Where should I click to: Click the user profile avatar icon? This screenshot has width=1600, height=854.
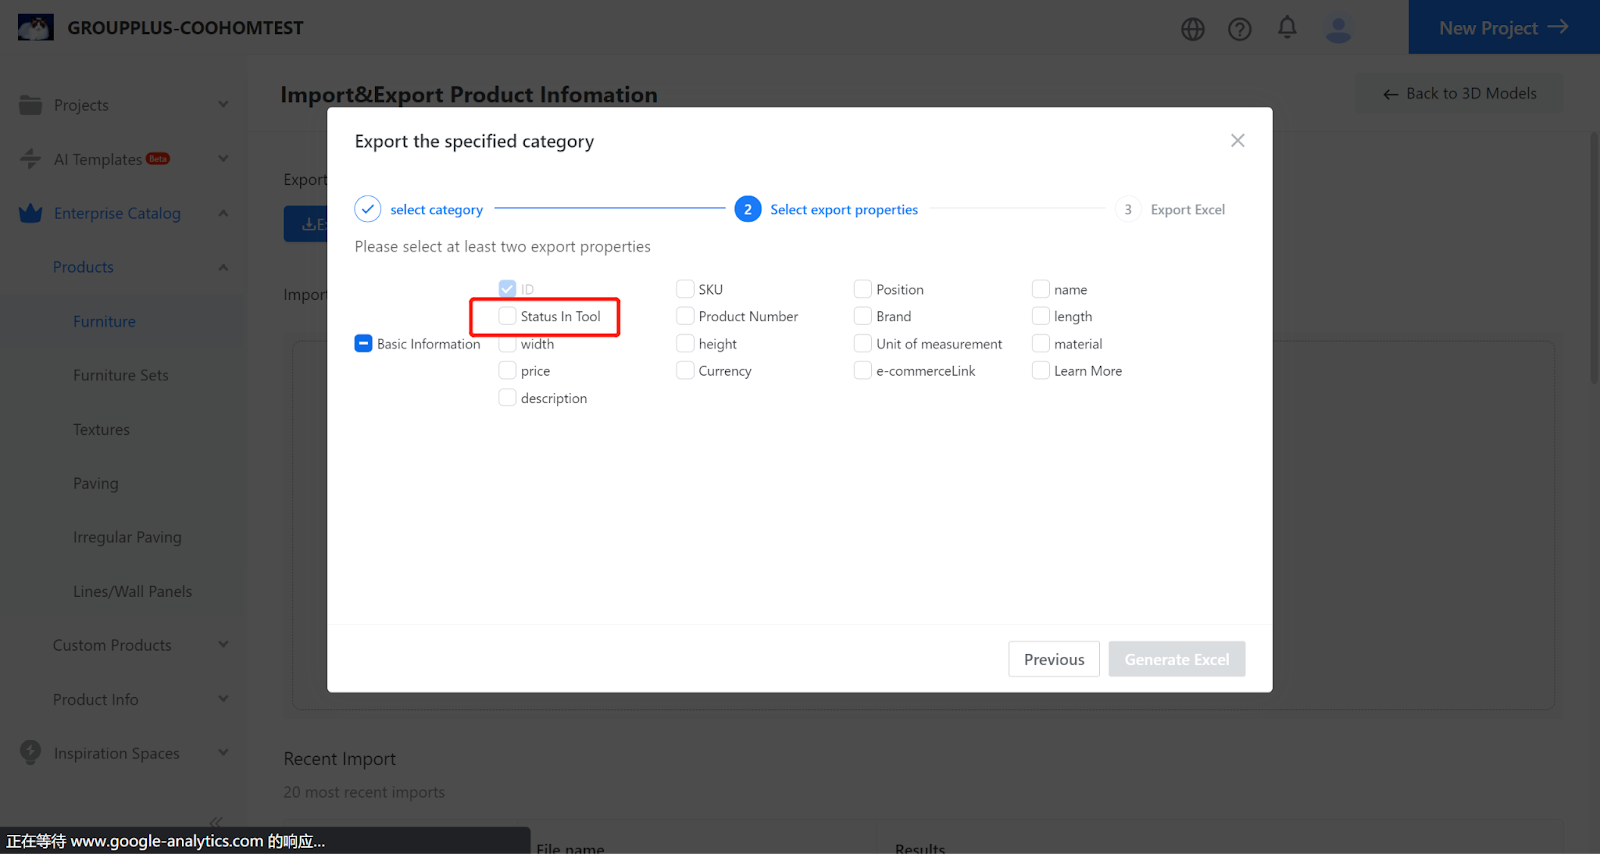pyautogui.click(x=1337, y=29)
